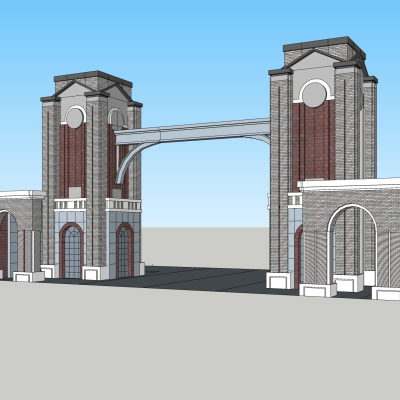
Task: Click the skybridge connecting the two towers
Action: click(x=193, y=131)
